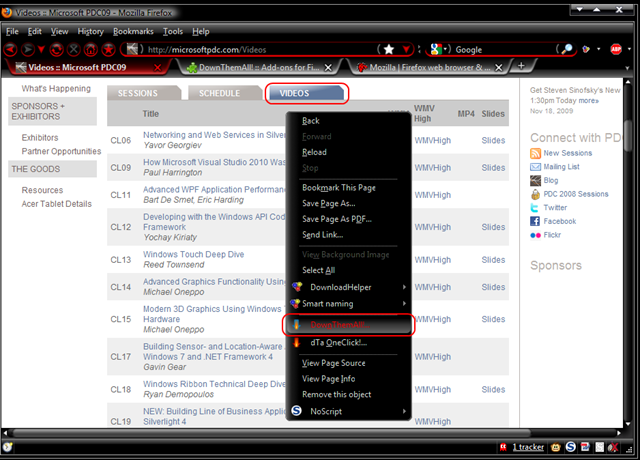The height and width of the screenshot is (460, 640).
Task: Click the crossed-out status bar icon
Action: pyautogui.click(x=613, y=447)
